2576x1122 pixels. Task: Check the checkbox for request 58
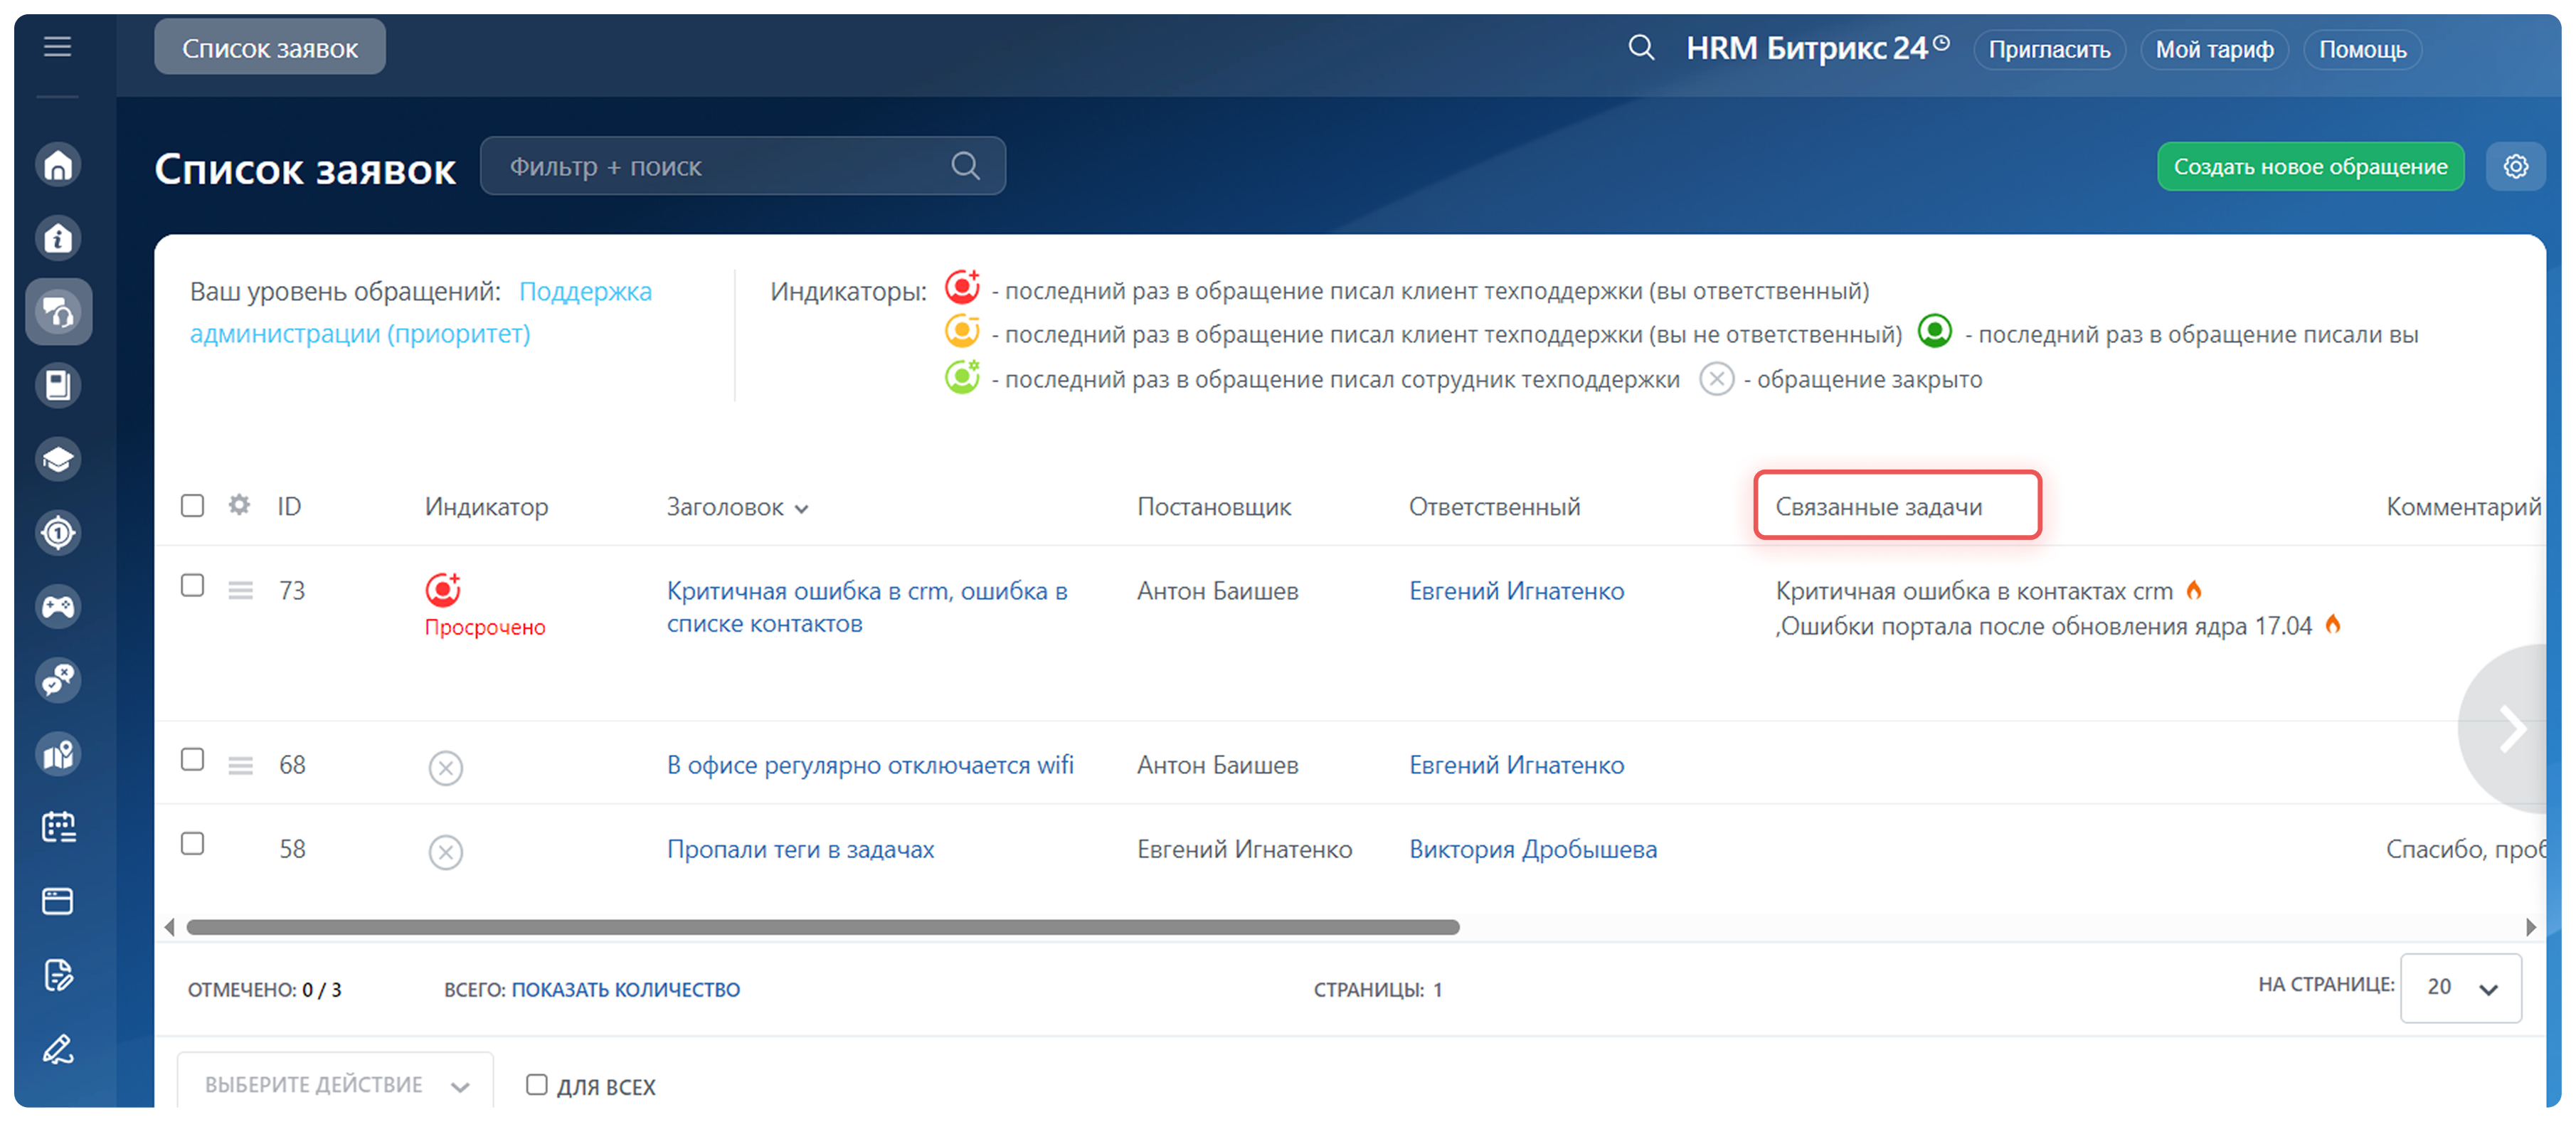tap(193, 844)
